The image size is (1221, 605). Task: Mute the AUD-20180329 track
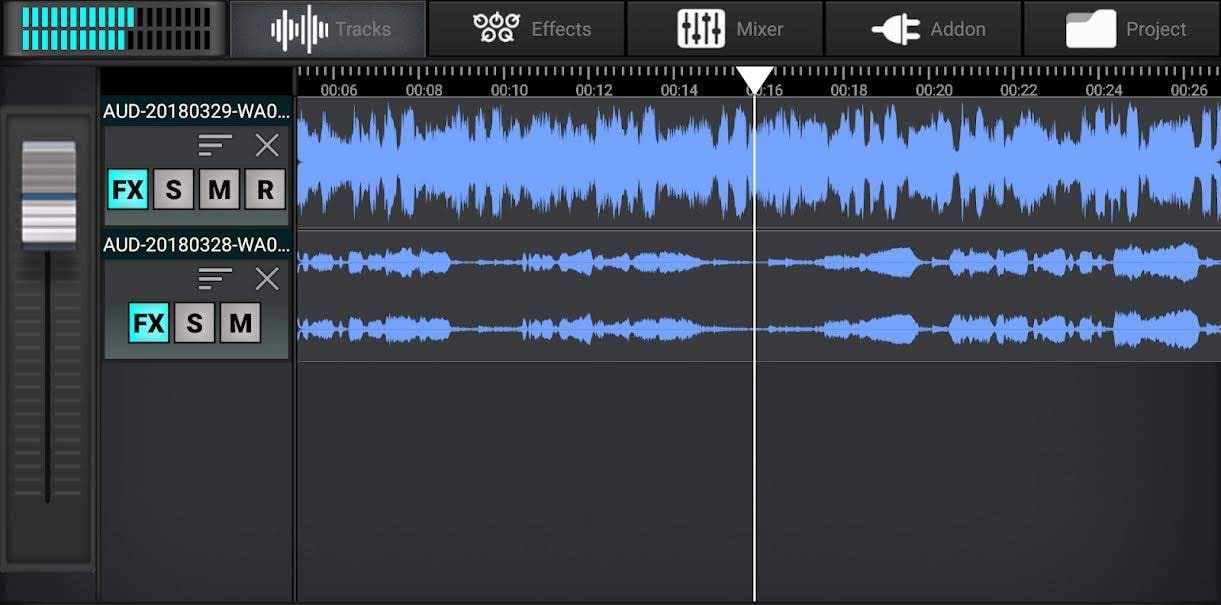(219, 189)
